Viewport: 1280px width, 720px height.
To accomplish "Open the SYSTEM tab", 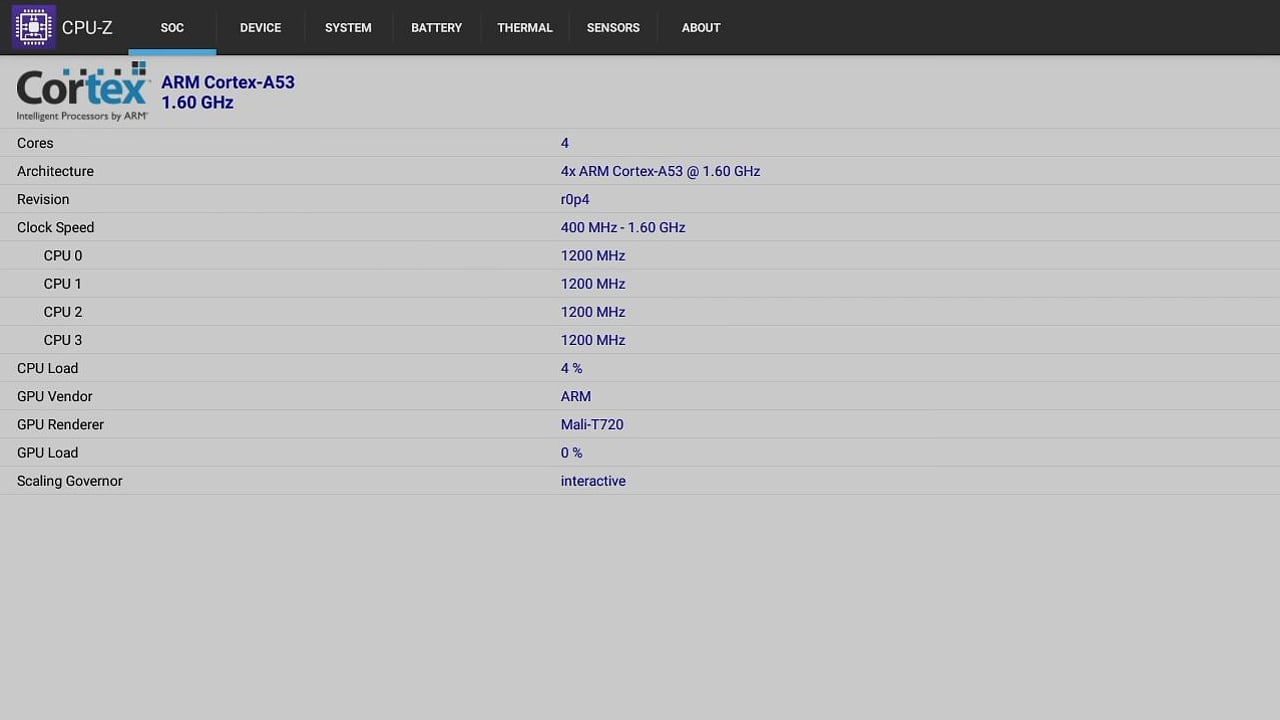I will click(348, 28).
